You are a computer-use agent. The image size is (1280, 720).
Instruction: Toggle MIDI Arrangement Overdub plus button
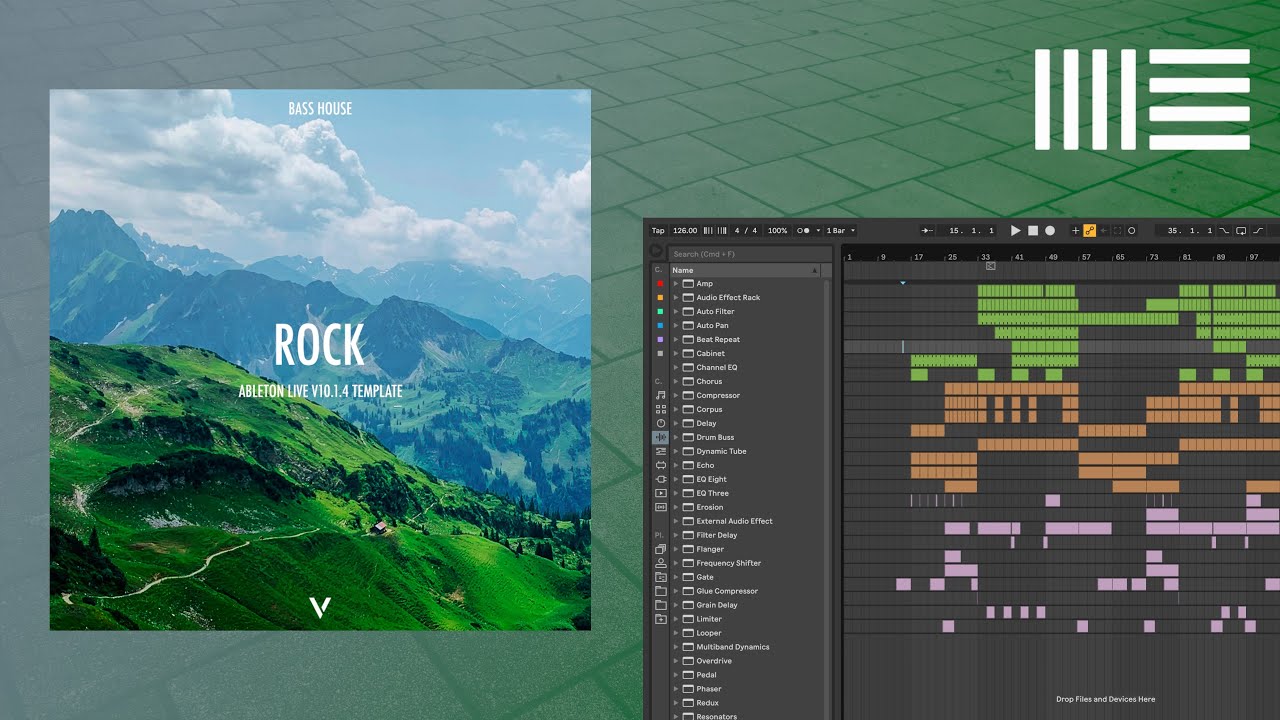point(1076,231)
